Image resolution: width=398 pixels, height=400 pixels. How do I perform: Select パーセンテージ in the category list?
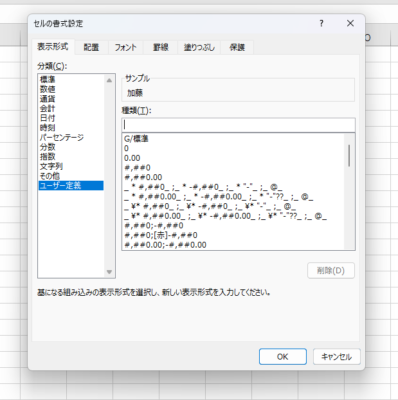pyautogui.click(x=71, y=137)
